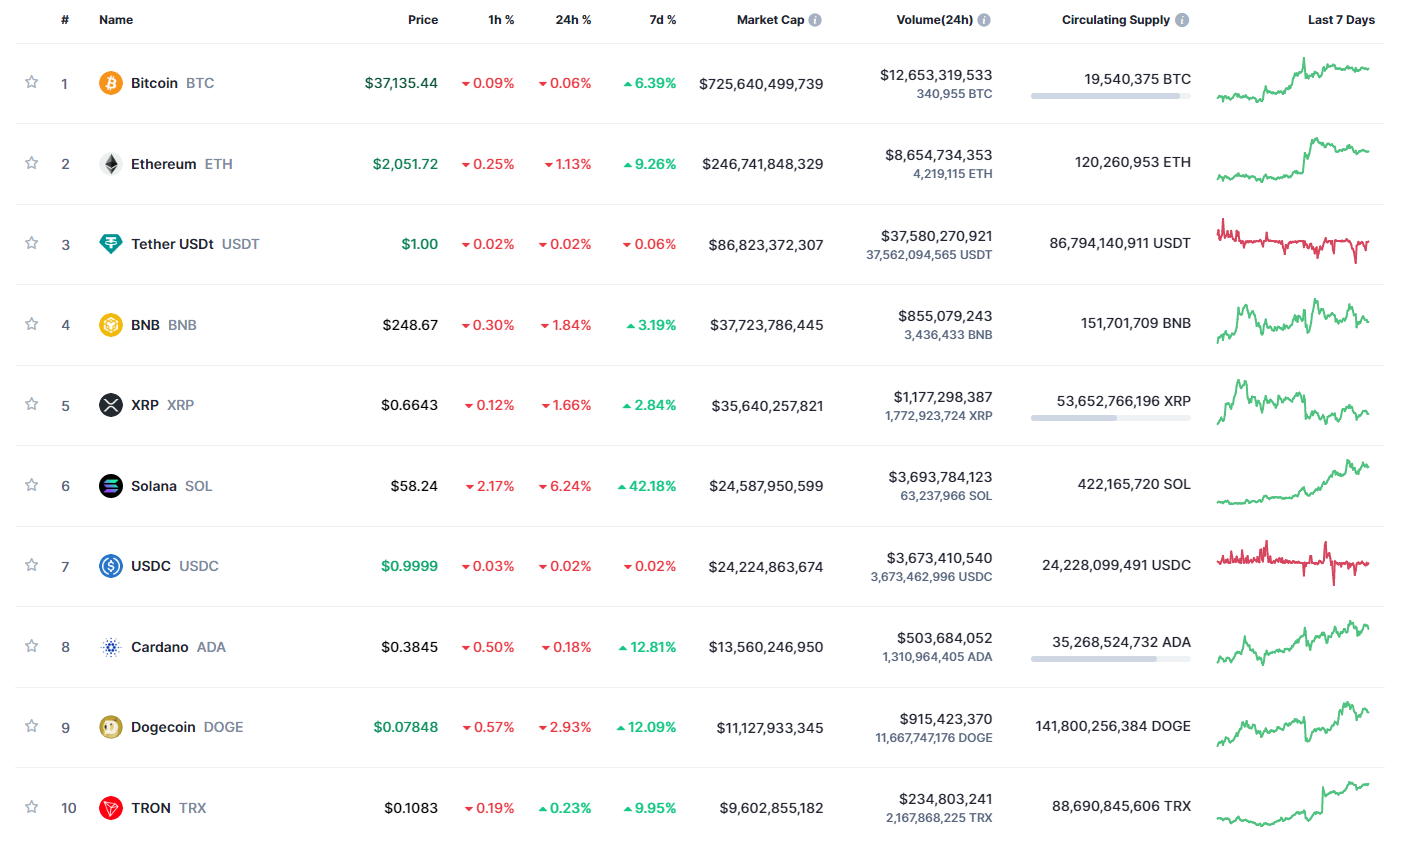Image resolution: width=1415 pixels, height=848 pixels.
Task: Click the Market Cap info icon
Action: [x=815, y=20]
